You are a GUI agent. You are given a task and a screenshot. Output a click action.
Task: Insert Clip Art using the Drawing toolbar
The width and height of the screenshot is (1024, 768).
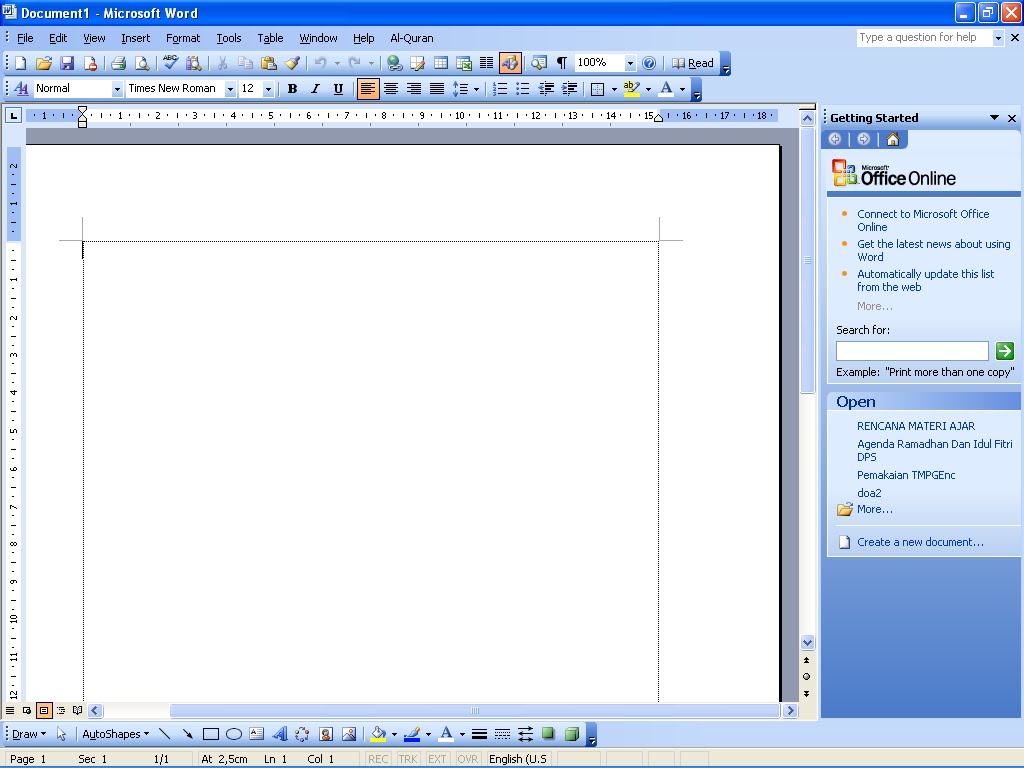coord(324,733)
